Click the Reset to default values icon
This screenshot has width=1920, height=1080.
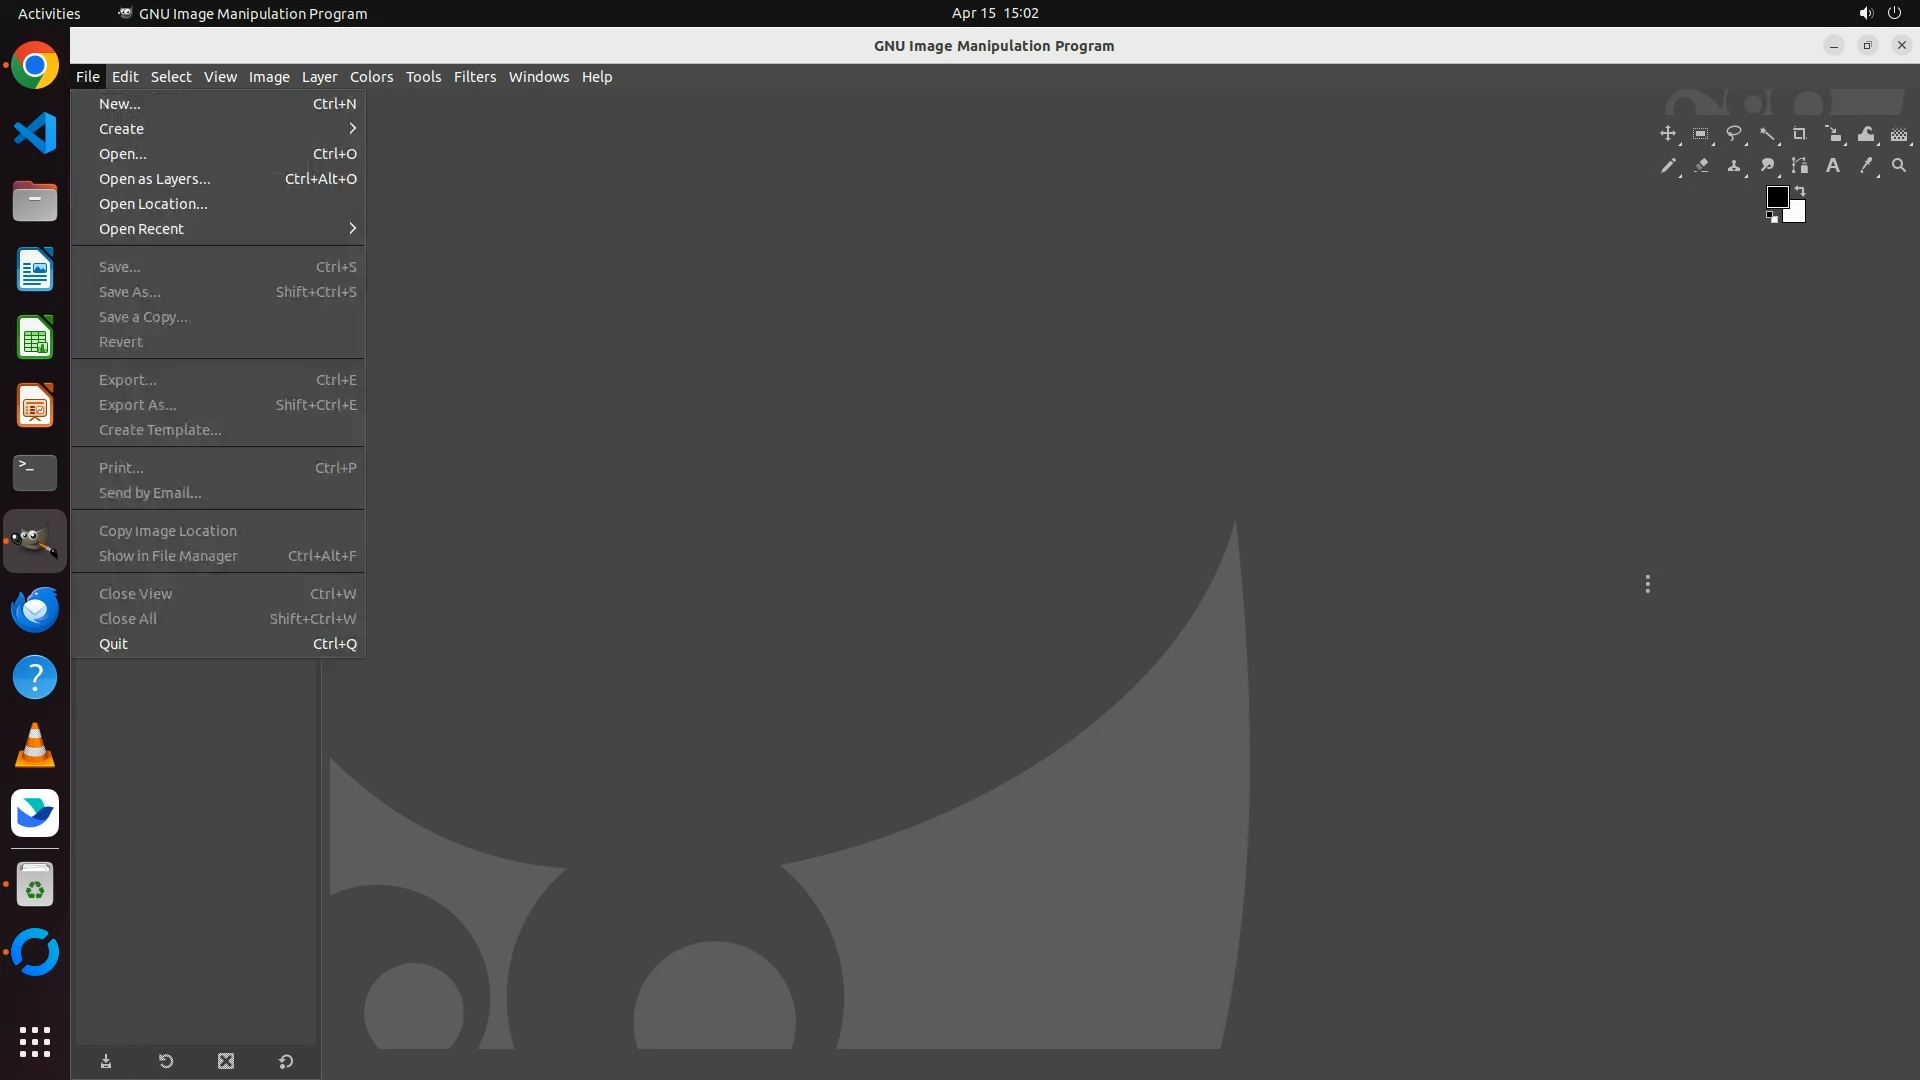tap(285, 1061)
